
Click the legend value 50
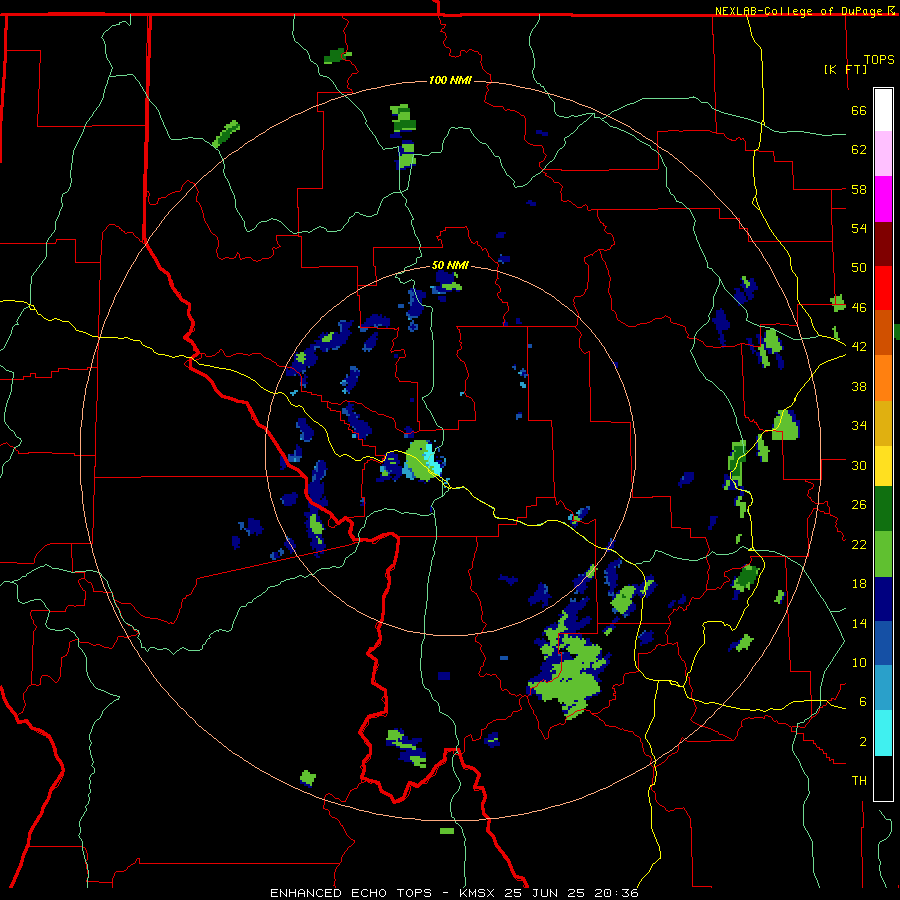point(859,268)
